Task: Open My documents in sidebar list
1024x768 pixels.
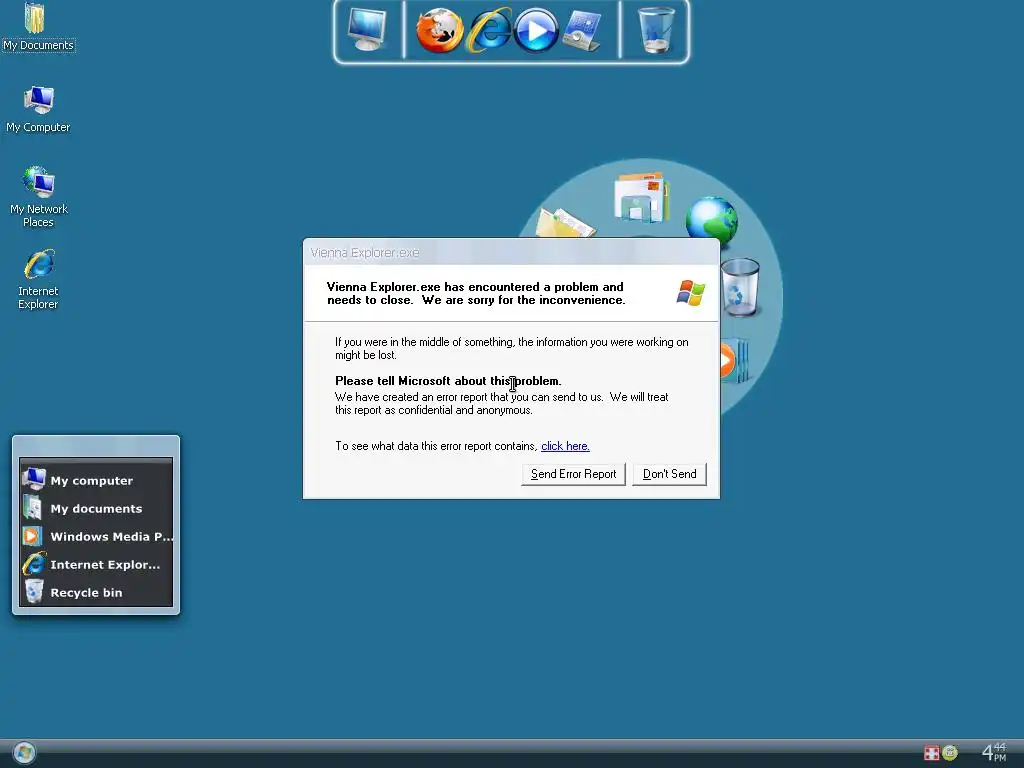Action: click(96, 508)
